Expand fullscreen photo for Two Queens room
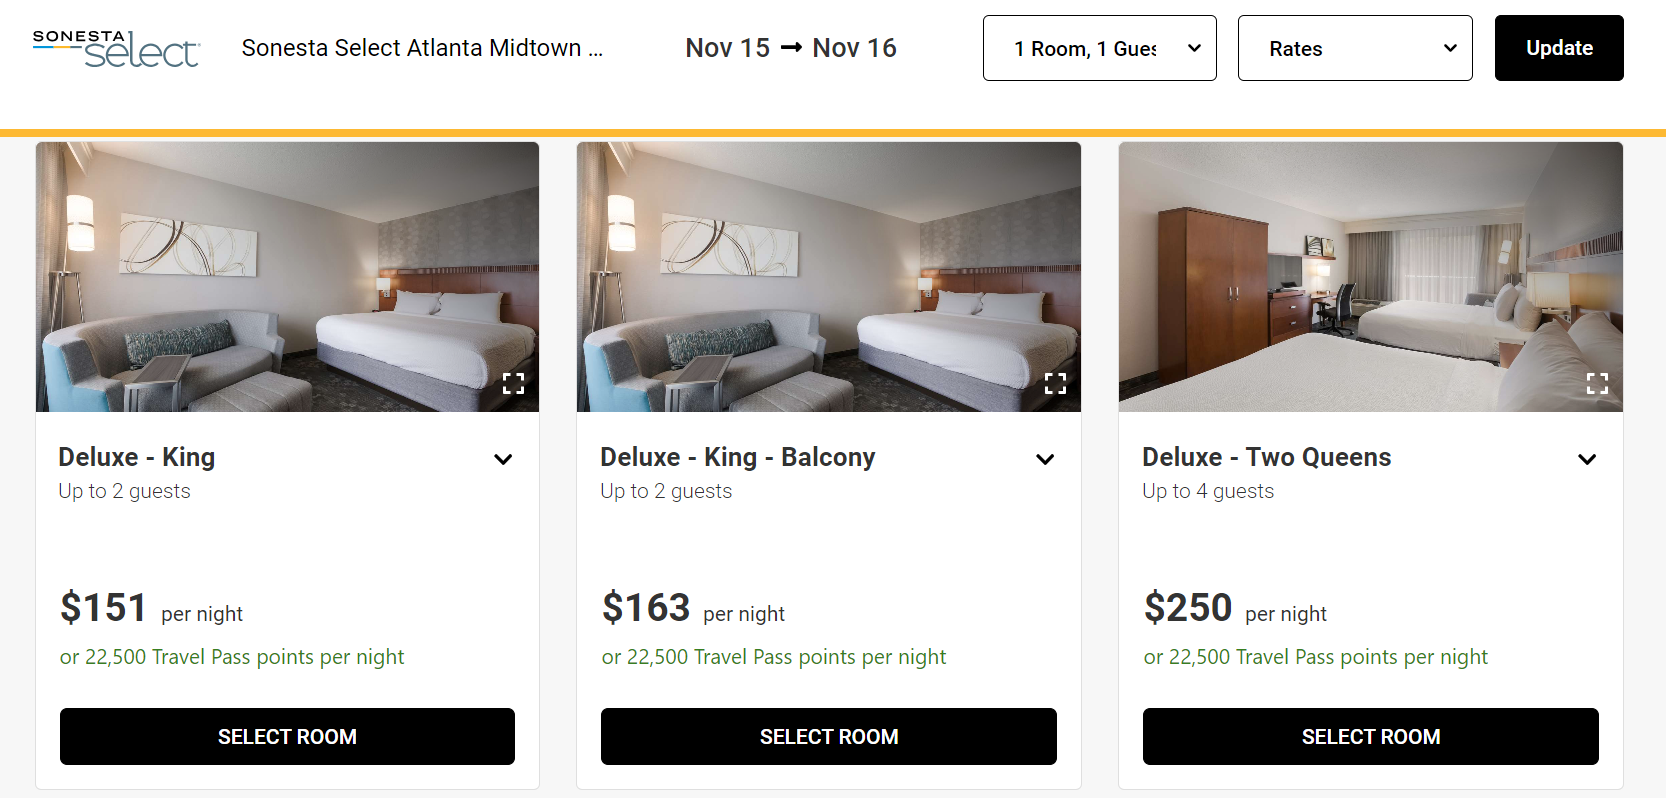 [x=1597, y=383]
